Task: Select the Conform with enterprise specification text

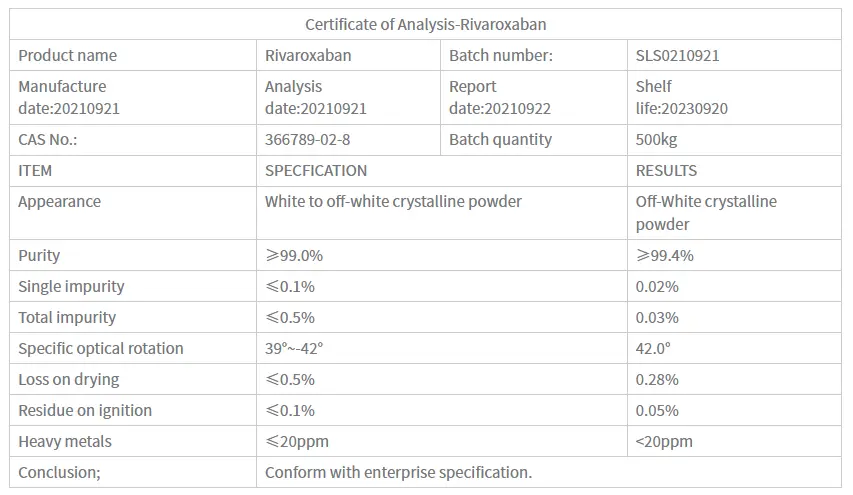Action: coord(398,473)
